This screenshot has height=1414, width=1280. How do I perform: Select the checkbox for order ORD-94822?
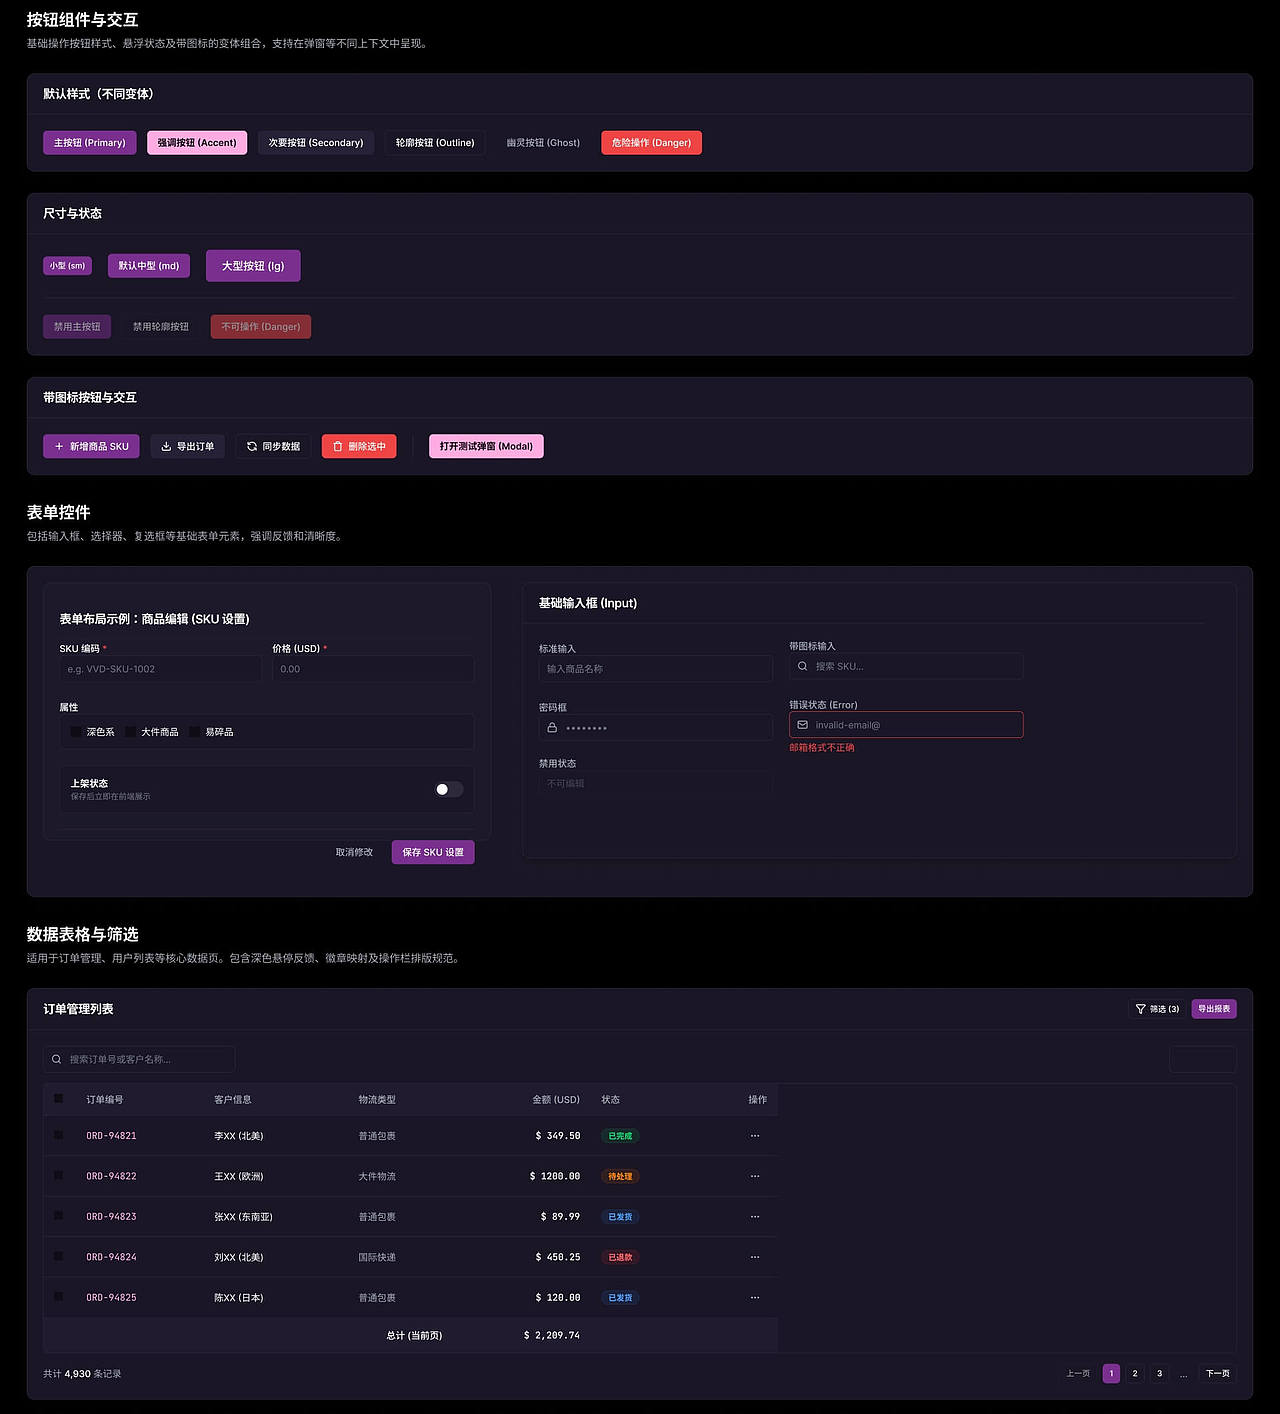(x=58, y=1175)
